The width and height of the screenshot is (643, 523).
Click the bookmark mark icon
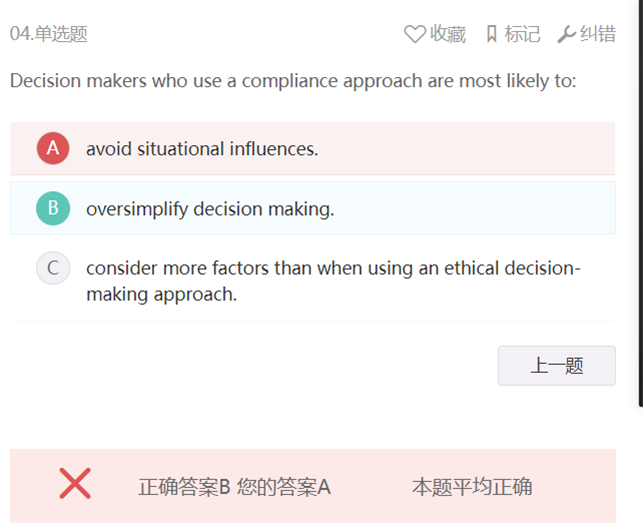pyautogui.click(x=491, y=34)
